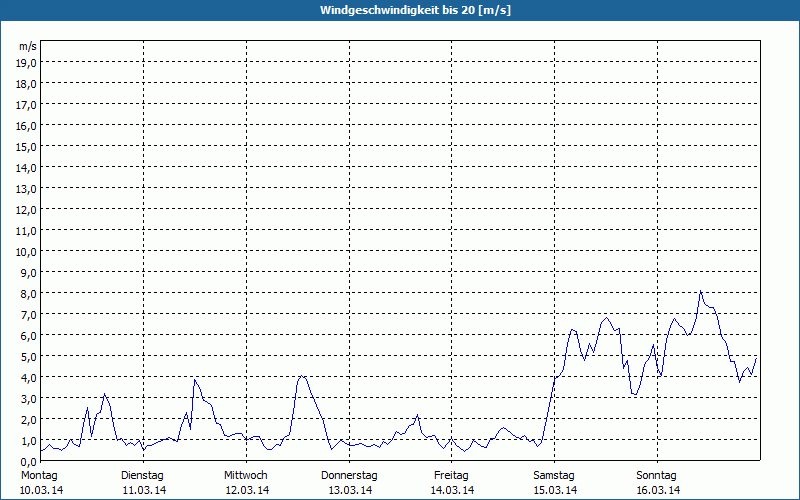Click the date '15.03.14'
Screen dimensions: 800x500
coord(555,490)
